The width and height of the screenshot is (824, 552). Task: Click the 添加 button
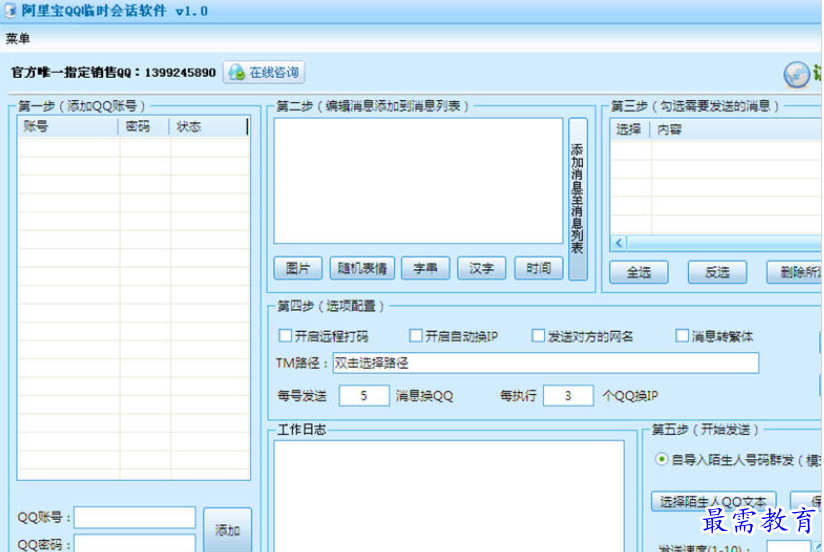coord(227,530)
